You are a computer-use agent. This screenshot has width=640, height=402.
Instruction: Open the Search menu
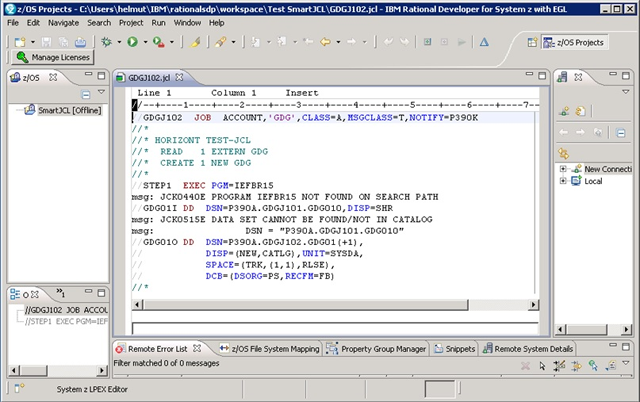[x=99, y=23]
